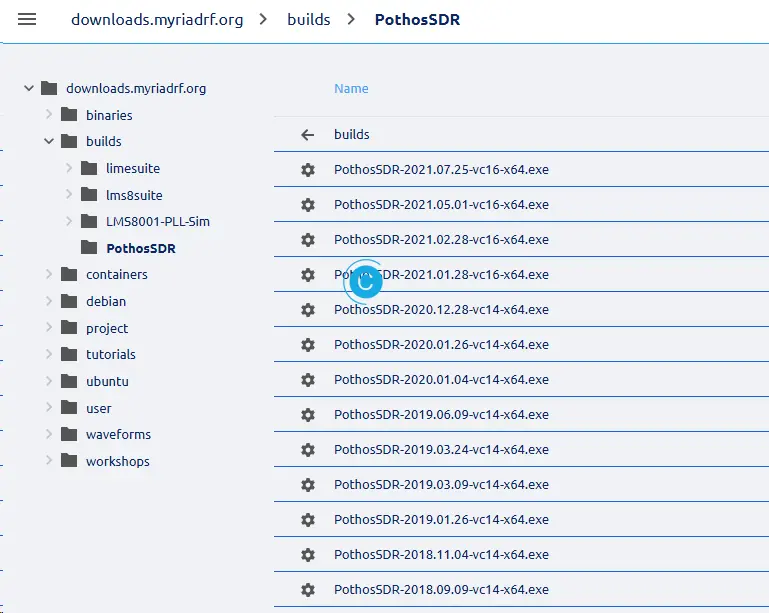Expand the ubuntu folder
Screen dimensions: 769x613
tap(49, 381)
